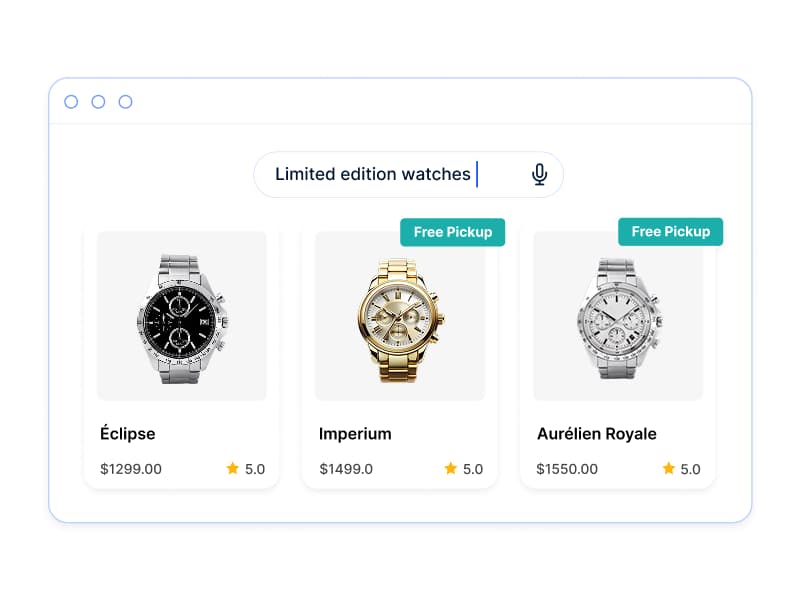Open the silver Aurélien Royale watch image
The width and height of the screenshot is (800, 600).
618,316
